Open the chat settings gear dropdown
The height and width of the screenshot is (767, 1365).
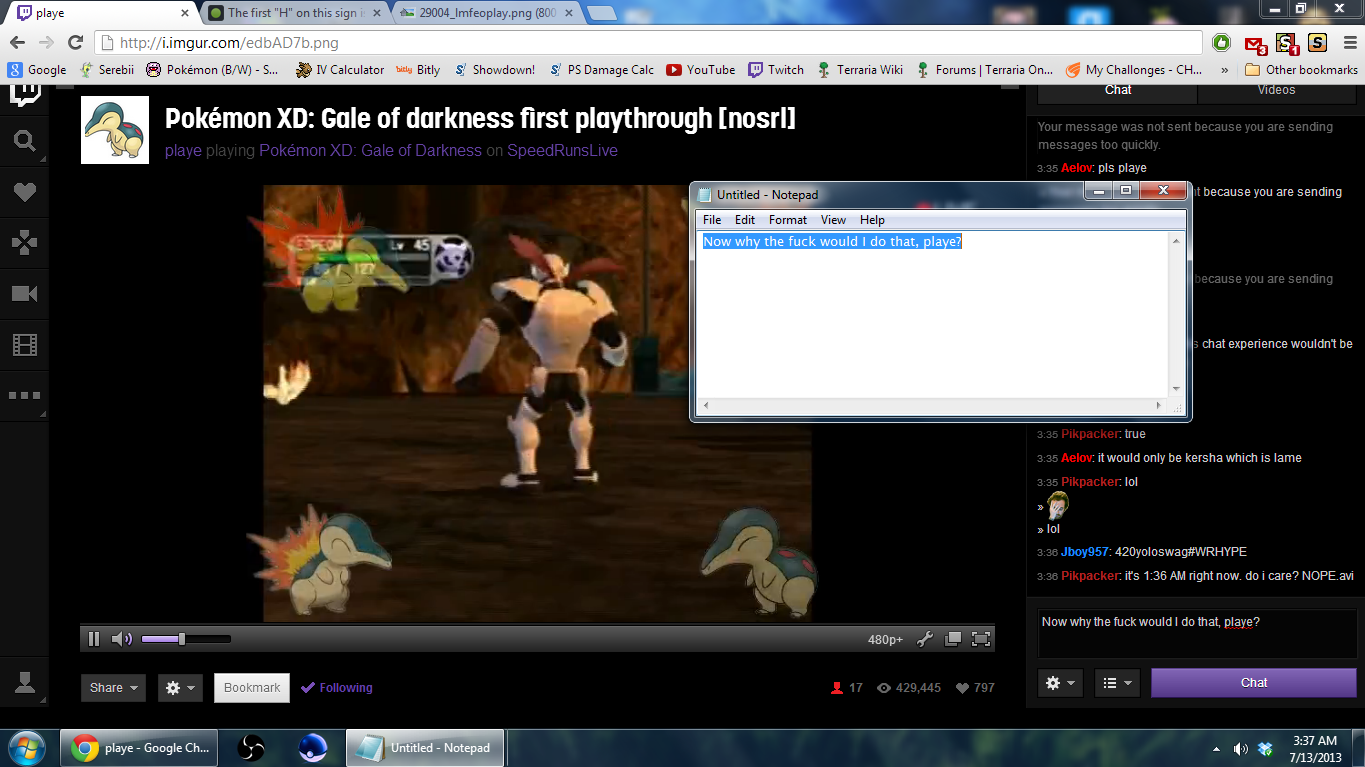click(x=1061, y=683)
